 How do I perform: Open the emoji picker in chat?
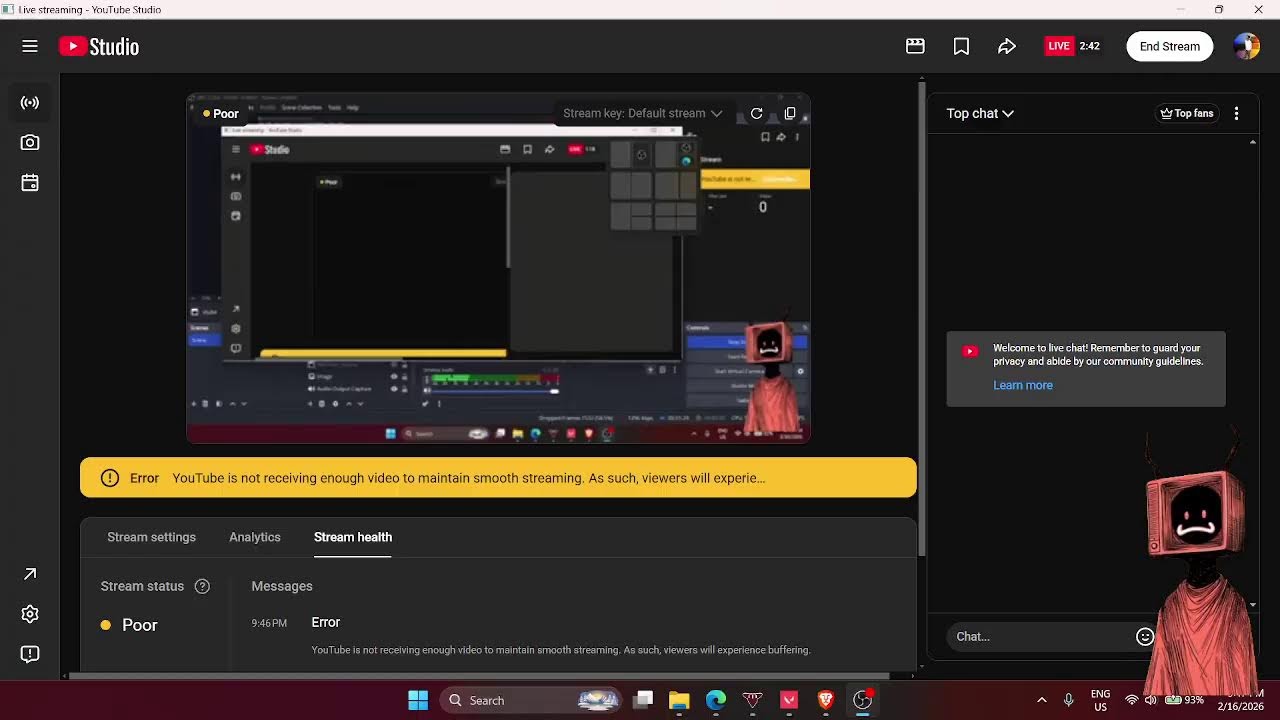point(1145,636)
